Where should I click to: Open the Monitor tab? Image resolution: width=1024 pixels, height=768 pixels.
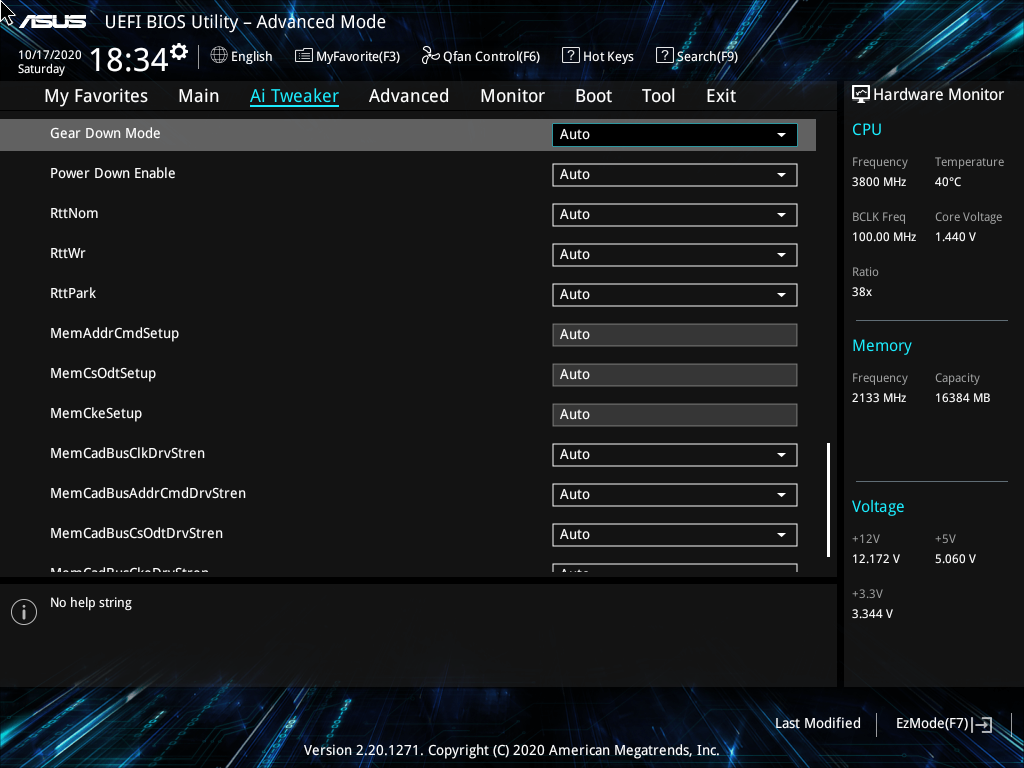513,96
